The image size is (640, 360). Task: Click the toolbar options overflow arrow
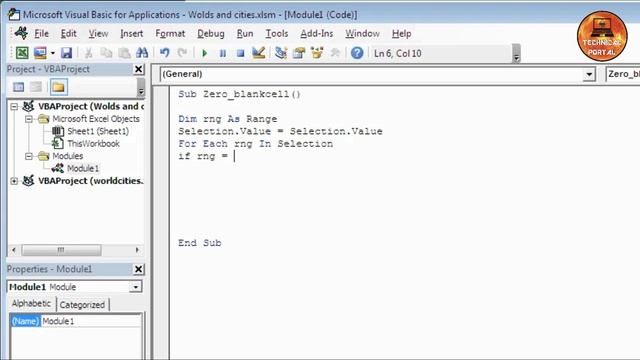coord(516,54)
